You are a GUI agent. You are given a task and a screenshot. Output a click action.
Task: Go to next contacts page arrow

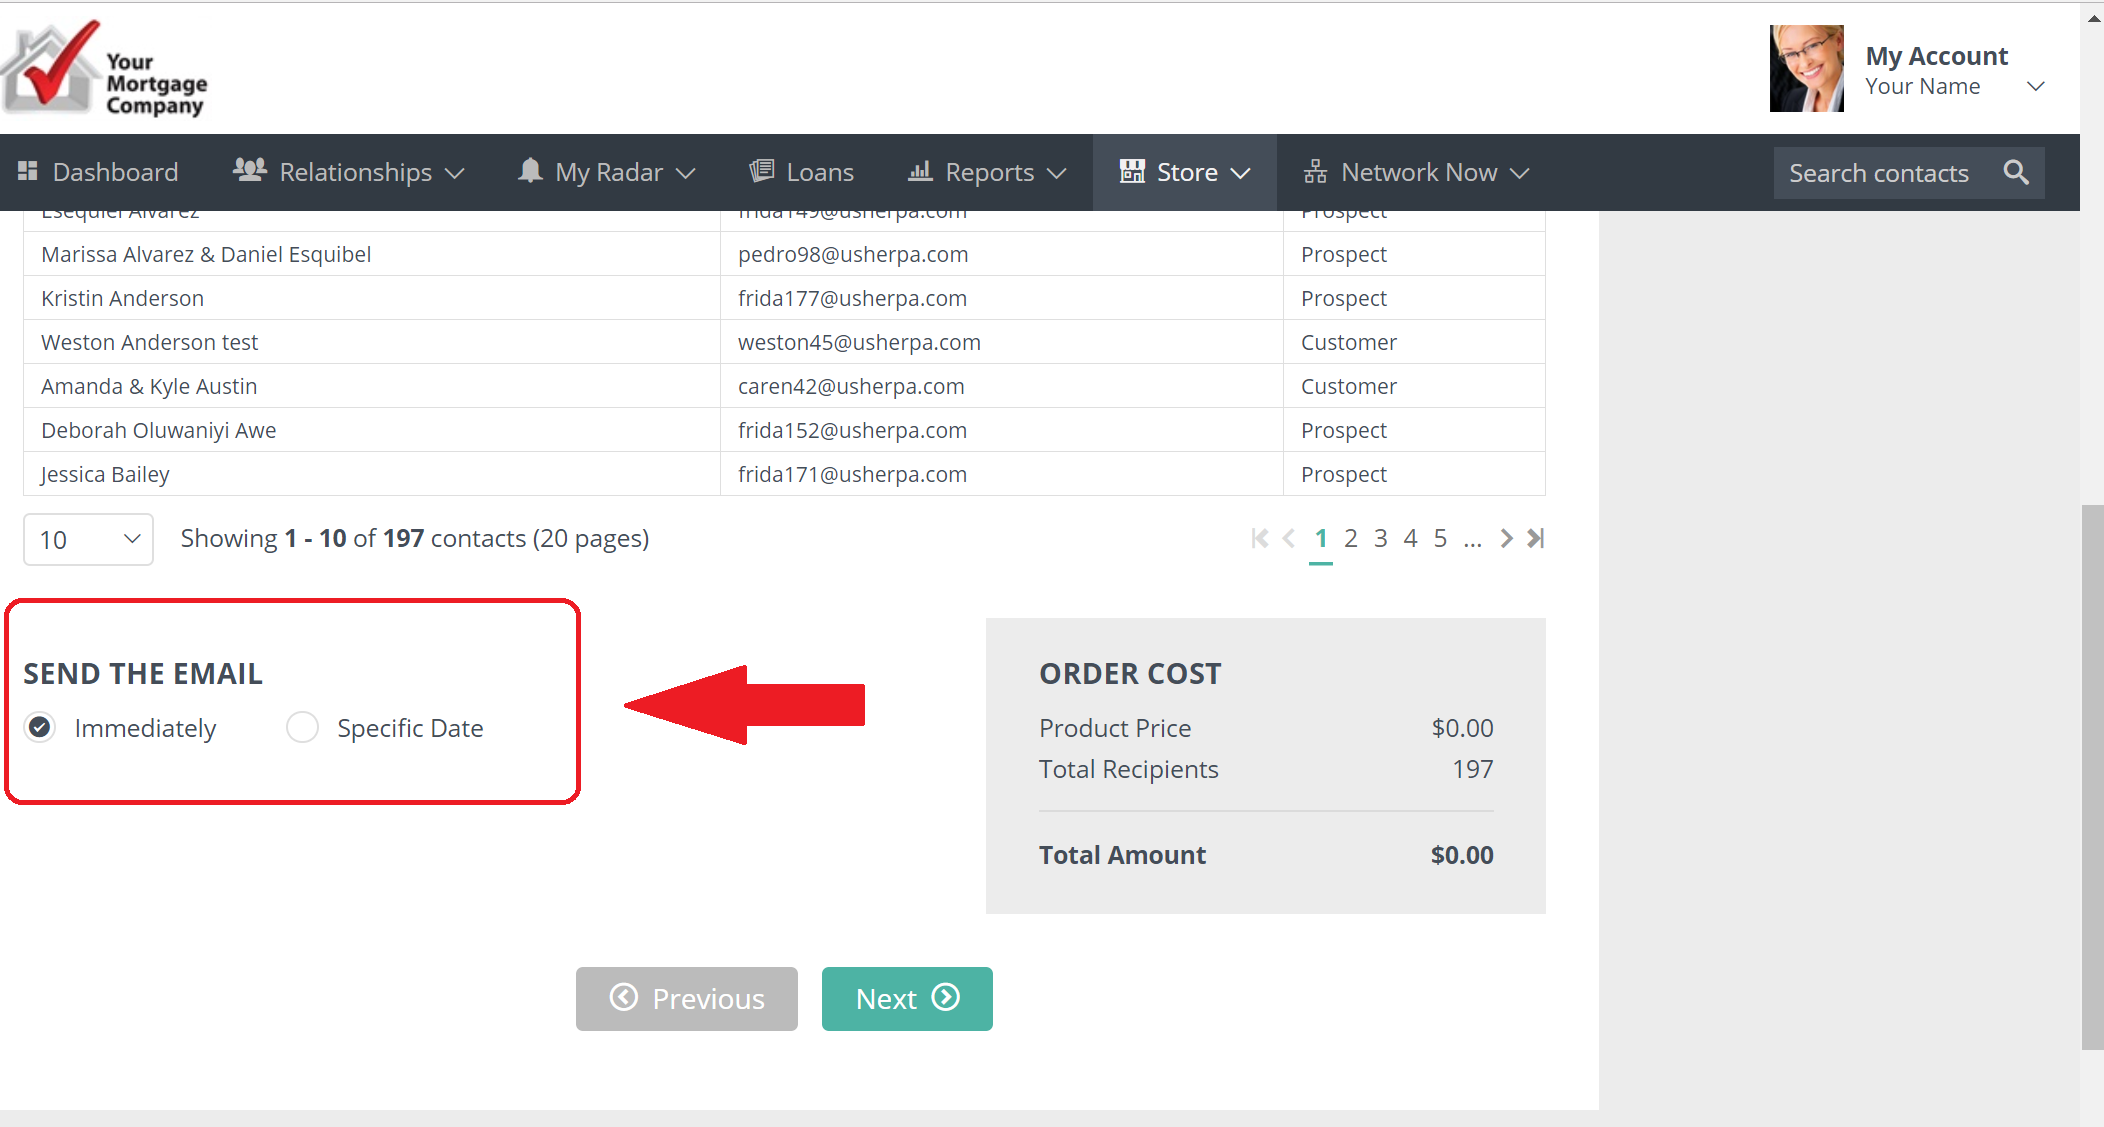pyautogui.click(x=1506, y=538)
